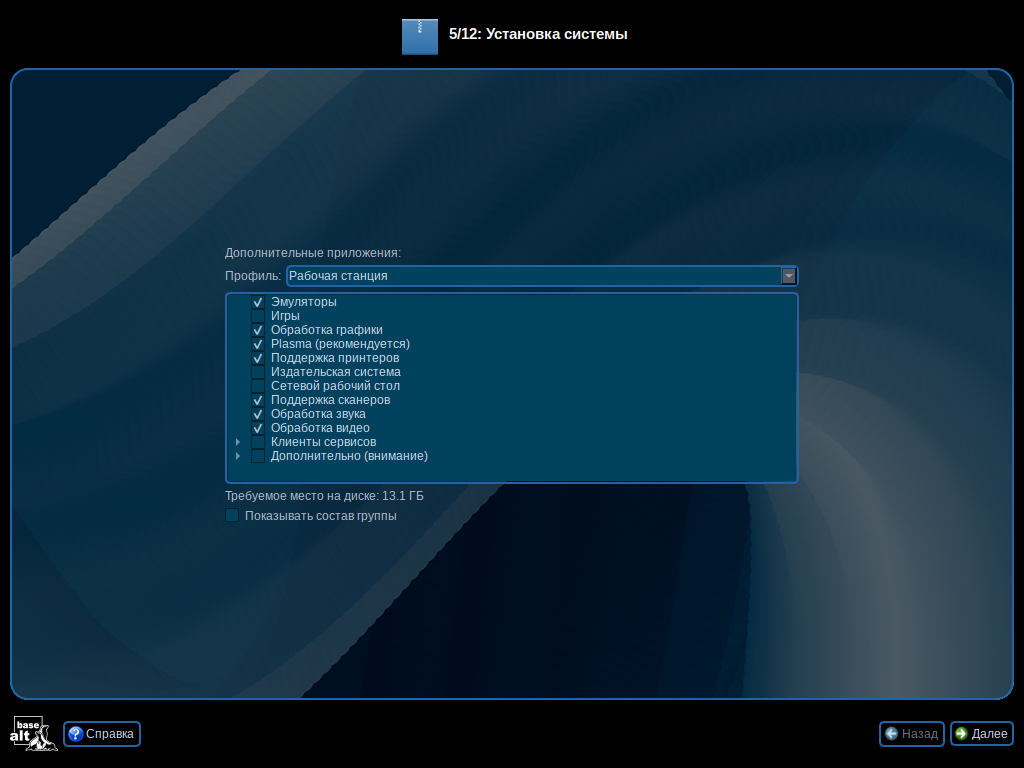Click the ALT Linux logo in the corner
1024x768 pixels.
point(33,733)
